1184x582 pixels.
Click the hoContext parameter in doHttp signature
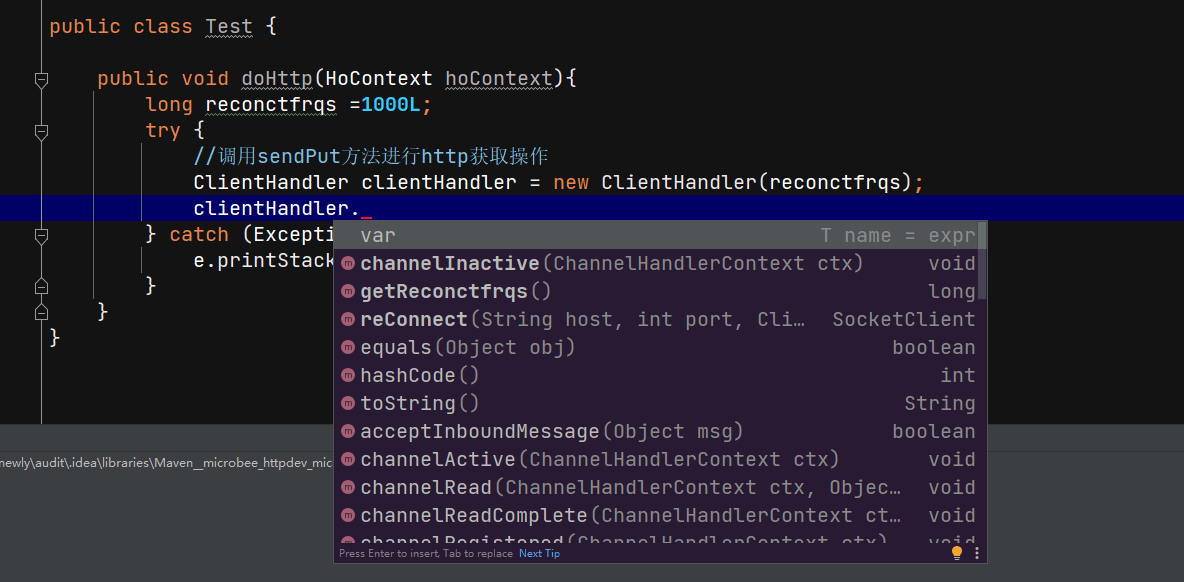click(x=498, y=79)
